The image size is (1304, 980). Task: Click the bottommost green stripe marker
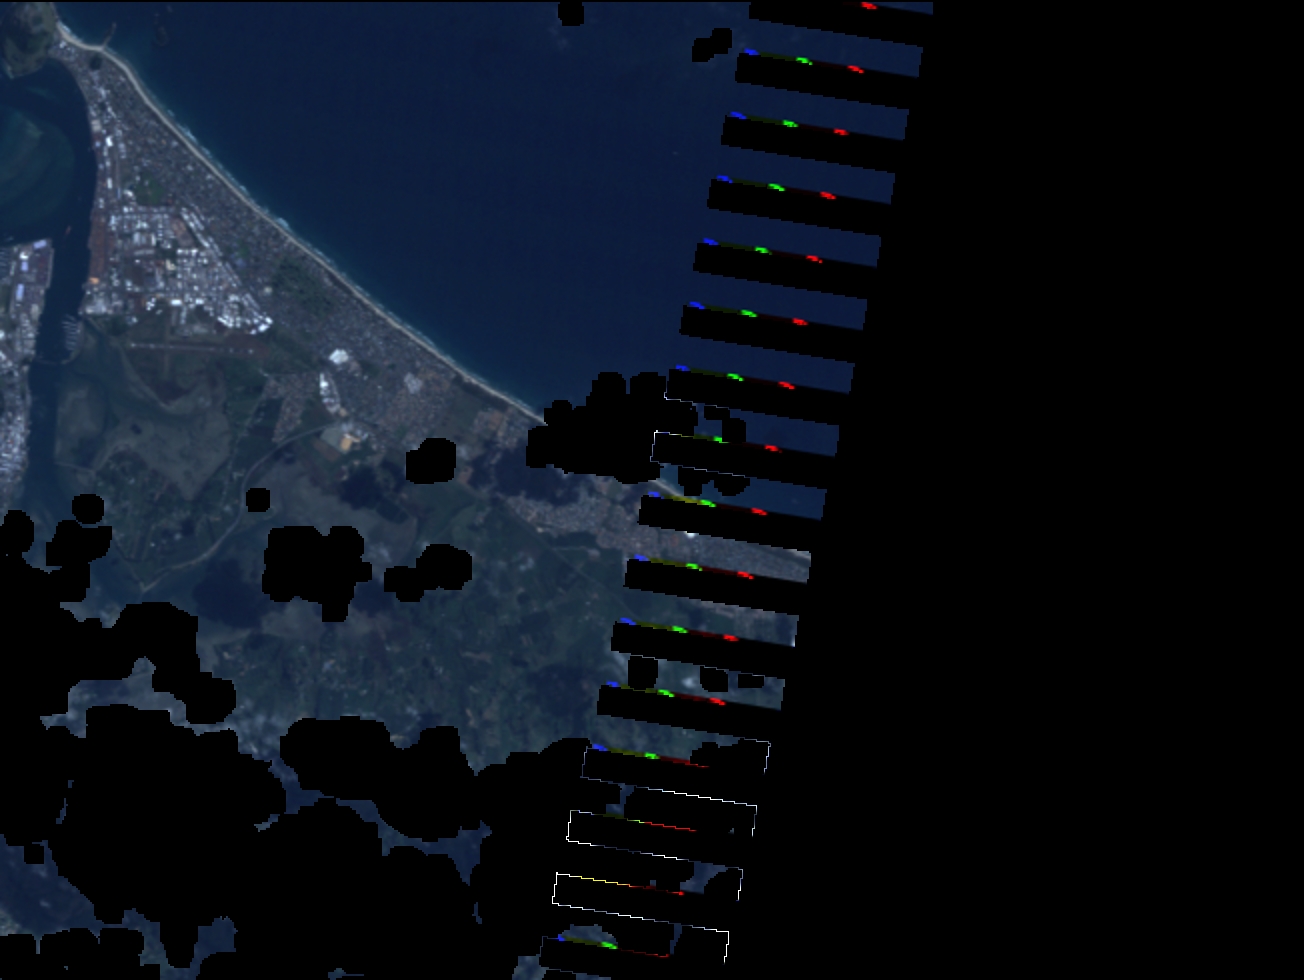(607, 945)
